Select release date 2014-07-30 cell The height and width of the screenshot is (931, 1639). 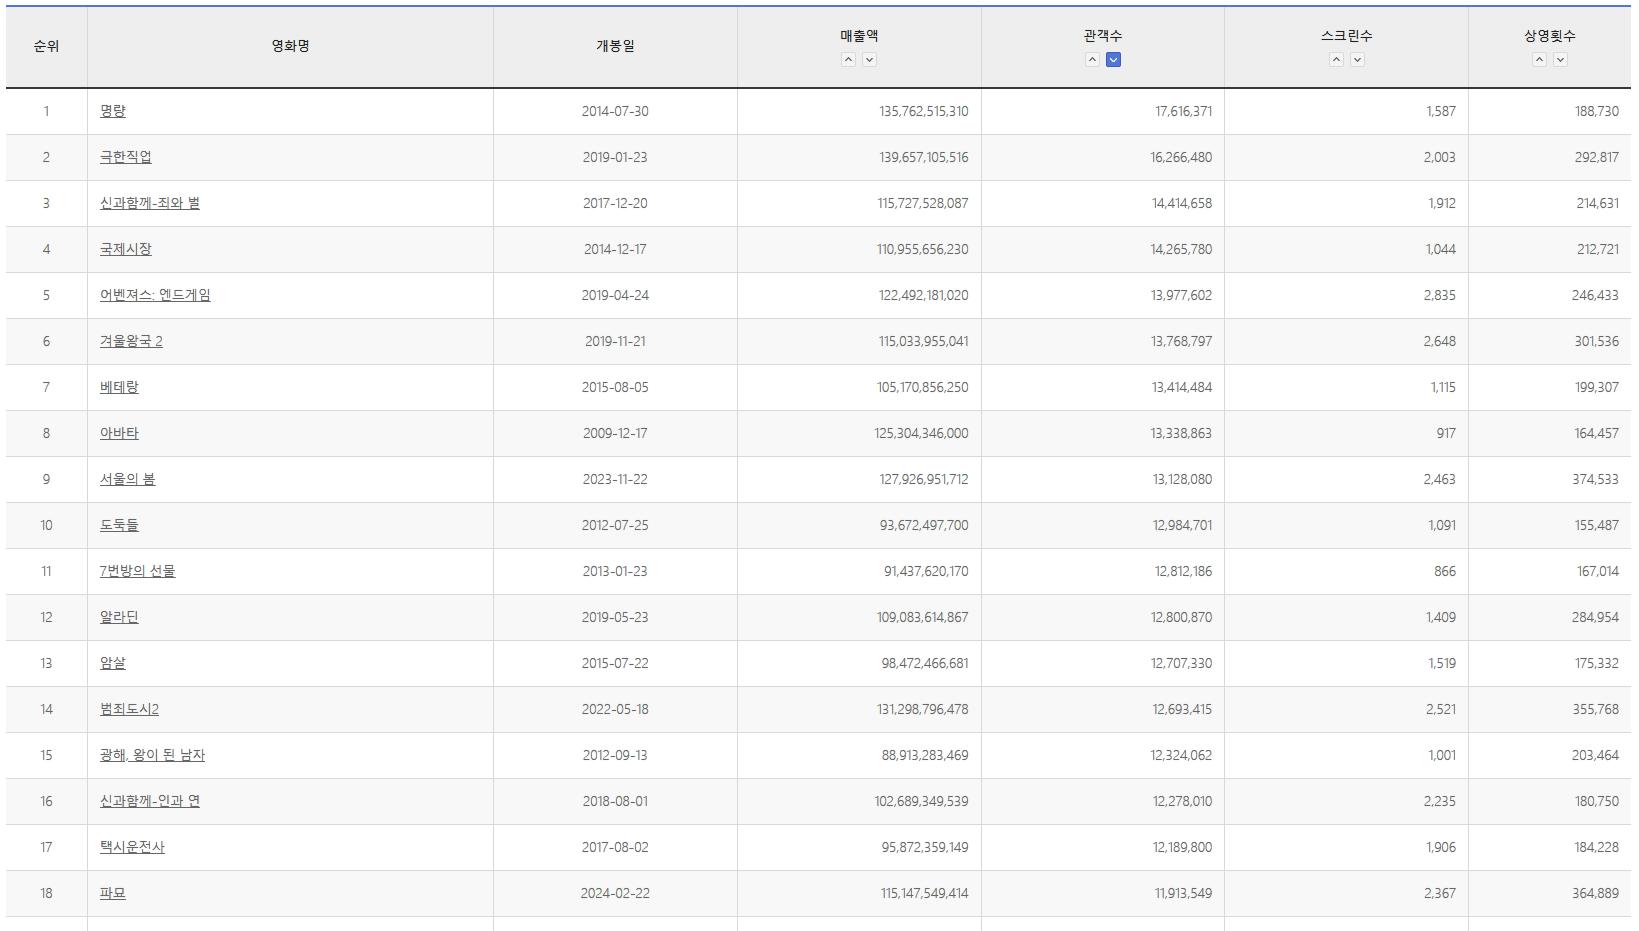point(615,111)
